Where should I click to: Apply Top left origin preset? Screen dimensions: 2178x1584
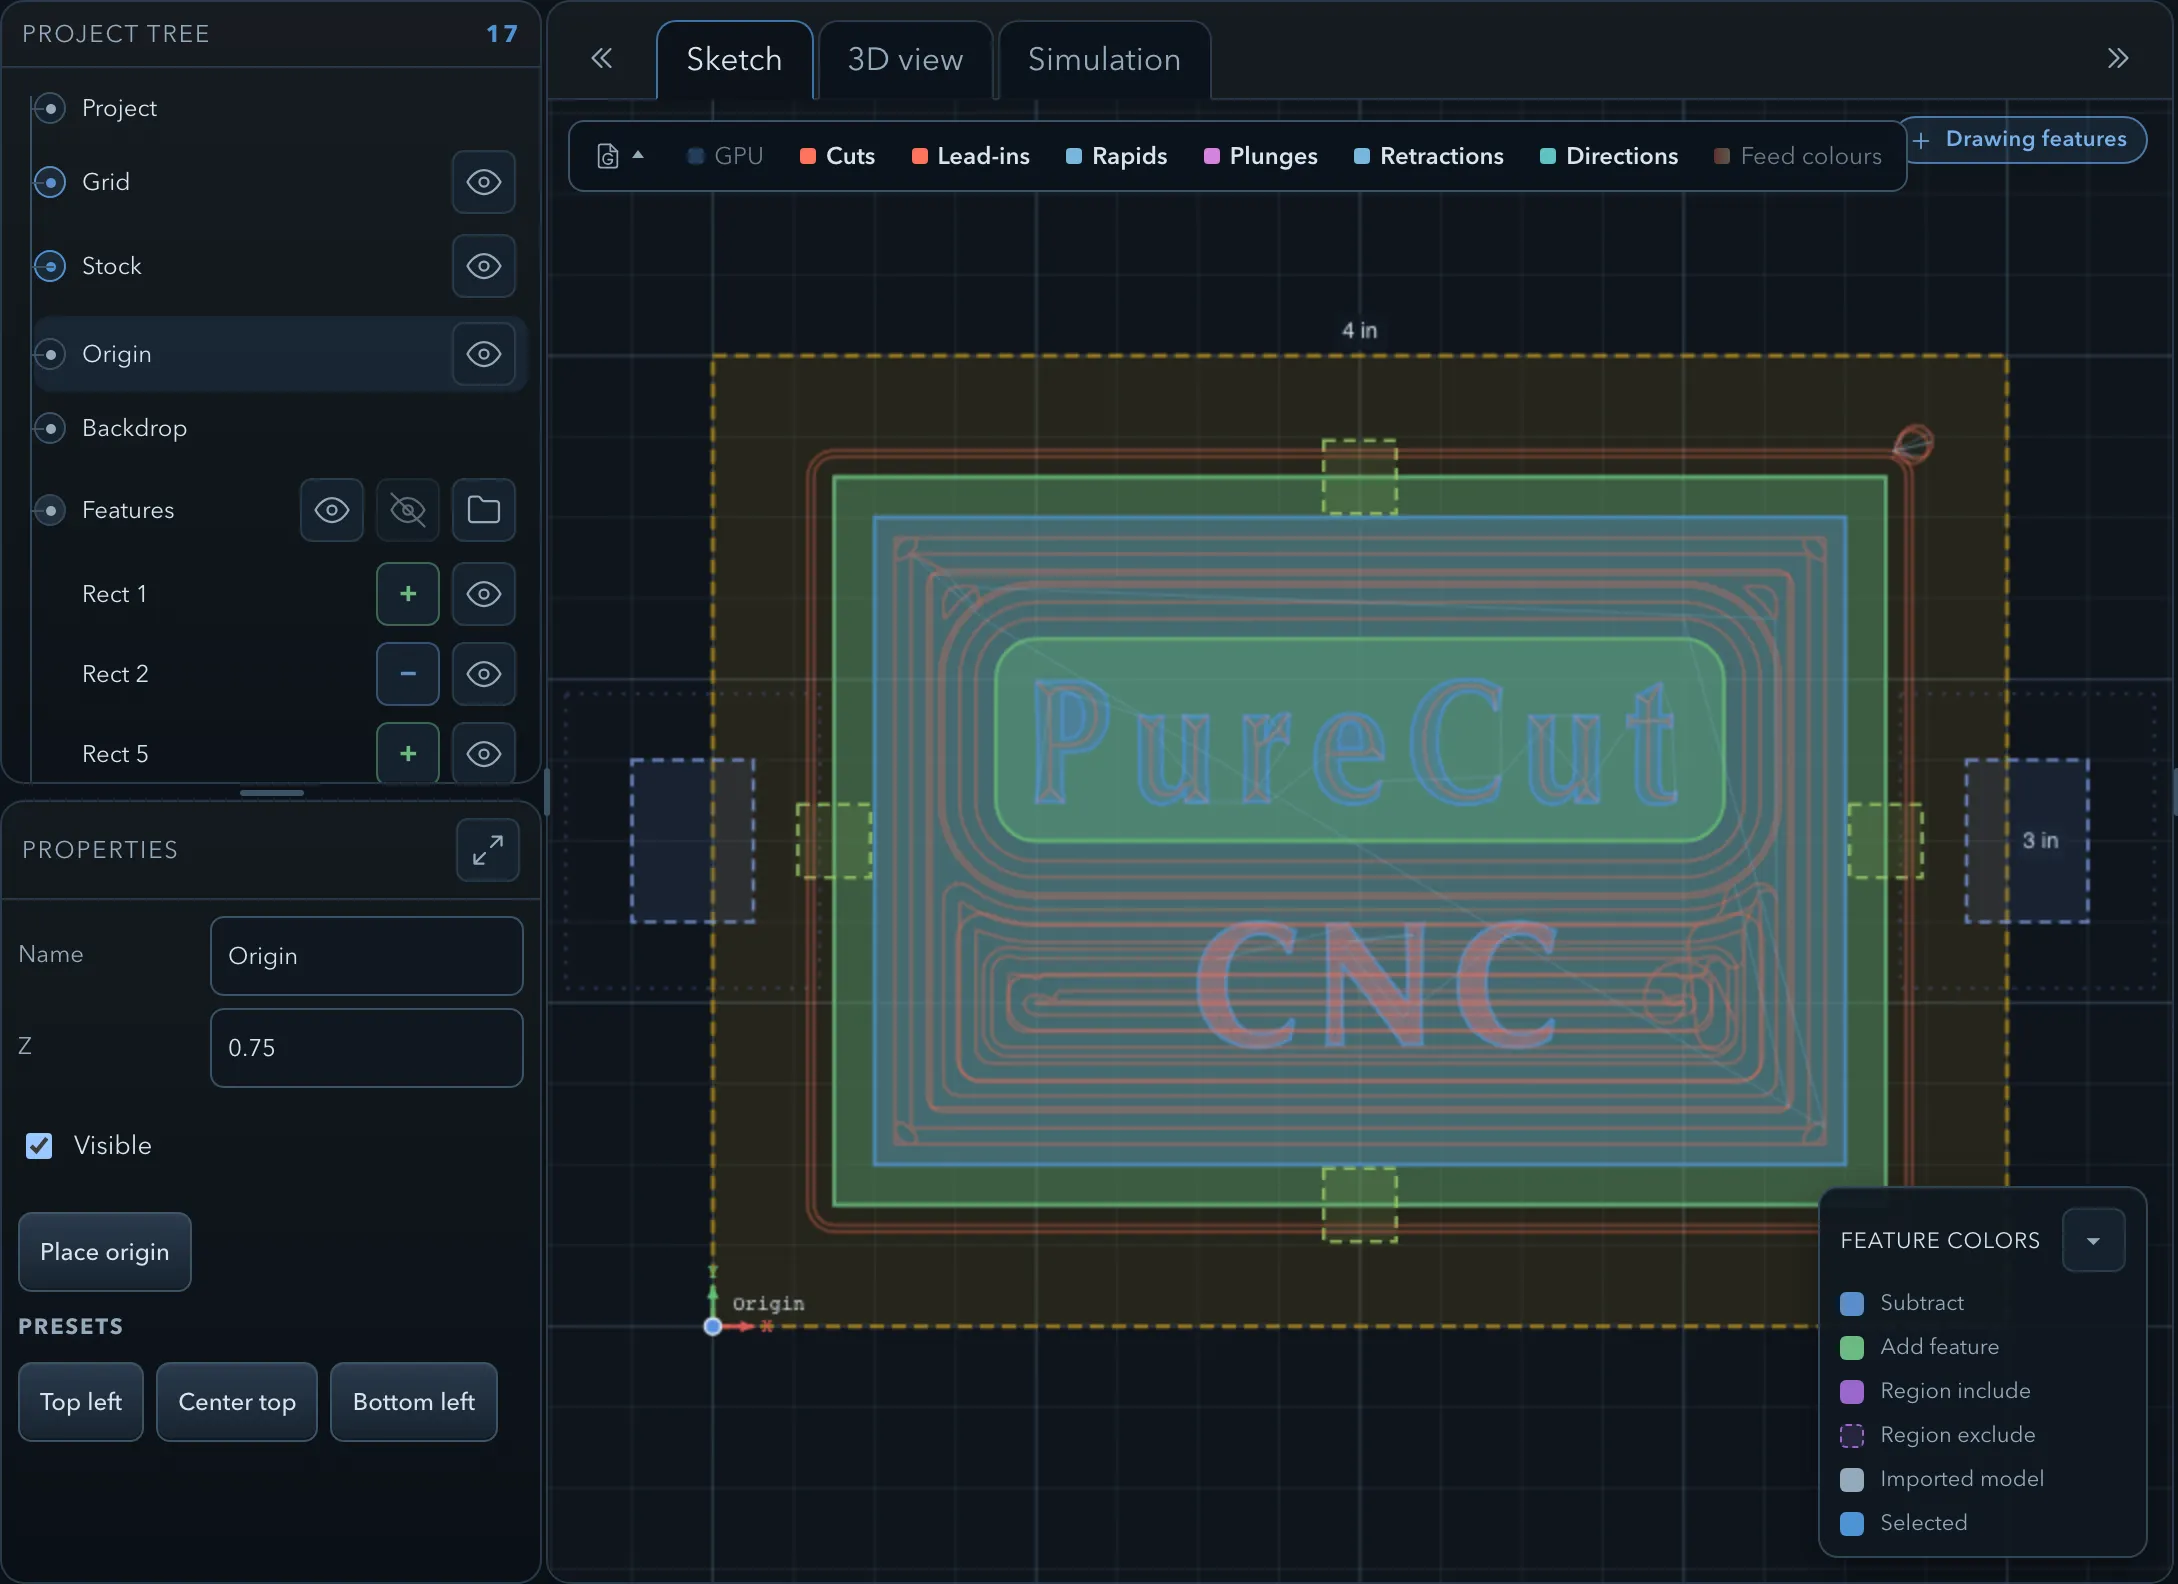tap(81, 1402)
